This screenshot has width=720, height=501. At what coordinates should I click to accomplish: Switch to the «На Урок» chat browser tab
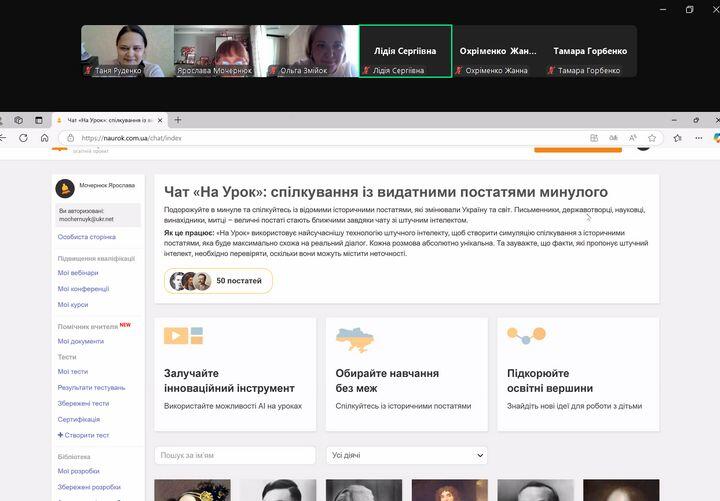tap(109, 120)
